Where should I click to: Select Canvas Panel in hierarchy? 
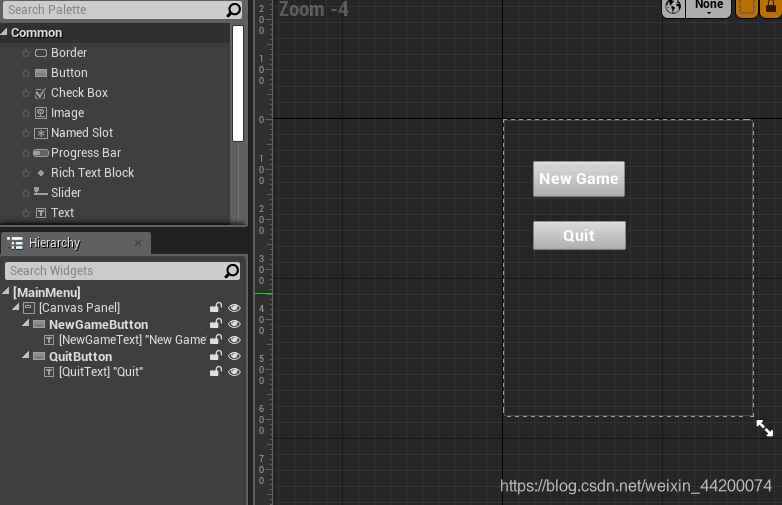pyautogui.click(x=80, y=308)
